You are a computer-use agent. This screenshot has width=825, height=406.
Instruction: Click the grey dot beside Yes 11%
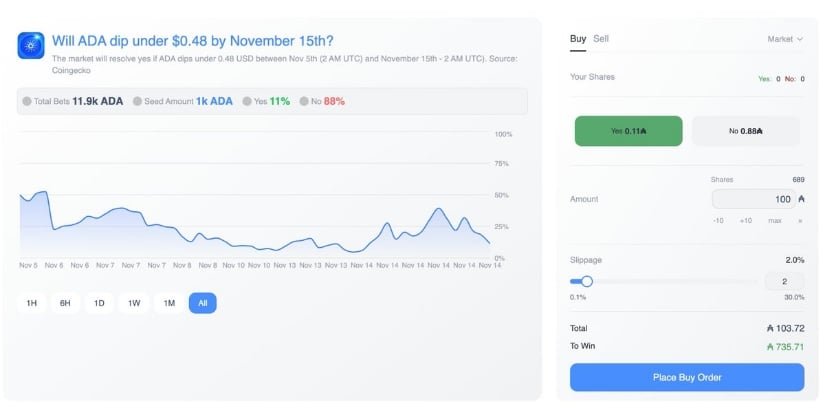(247, 101)
